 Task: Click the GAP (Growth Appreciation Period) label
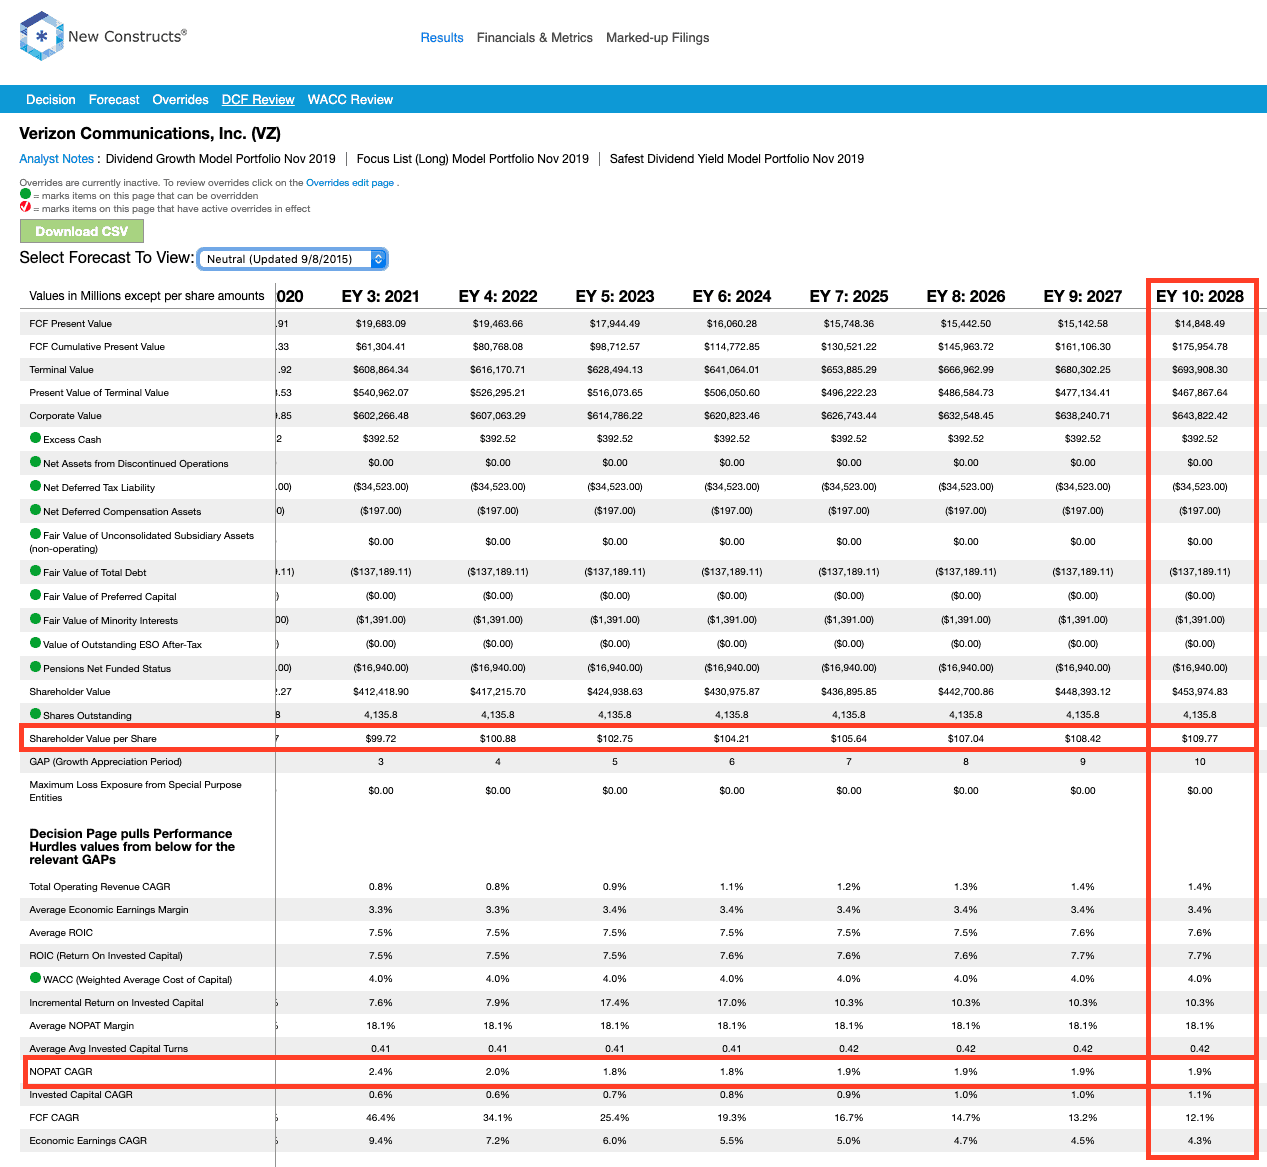(106, 762)
